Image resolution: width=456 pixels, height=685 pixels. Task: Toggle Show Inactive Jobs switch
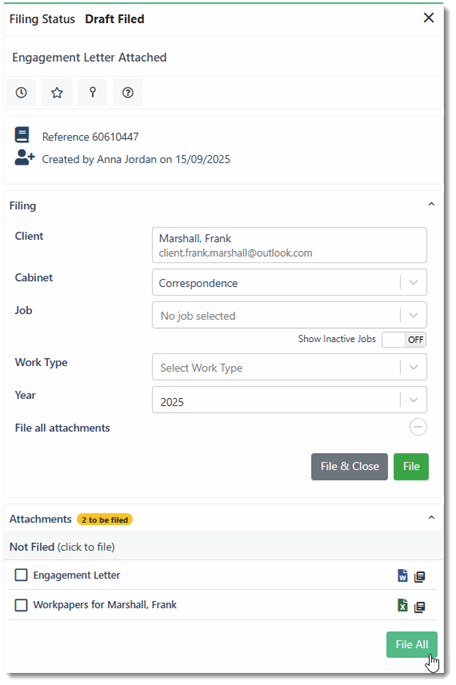pos(404,339)
